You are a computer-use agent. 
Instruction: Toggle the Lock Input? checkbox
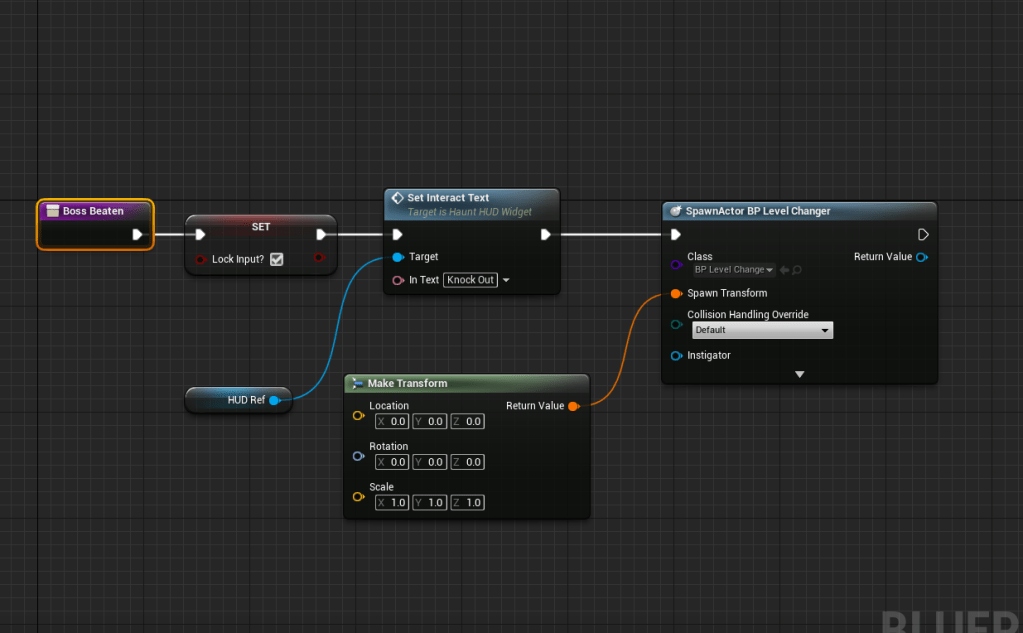coord(277,259)
